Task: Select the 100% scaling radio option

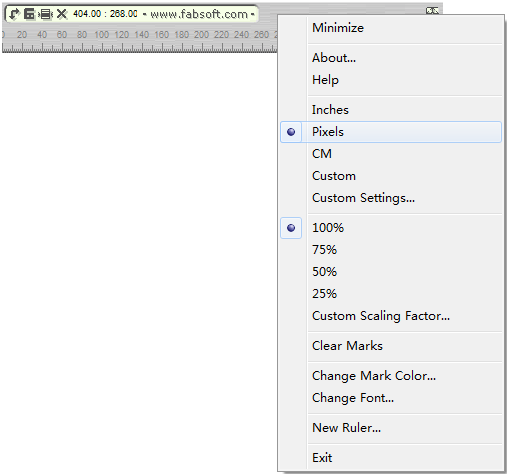Action: [x=391, y=228]
